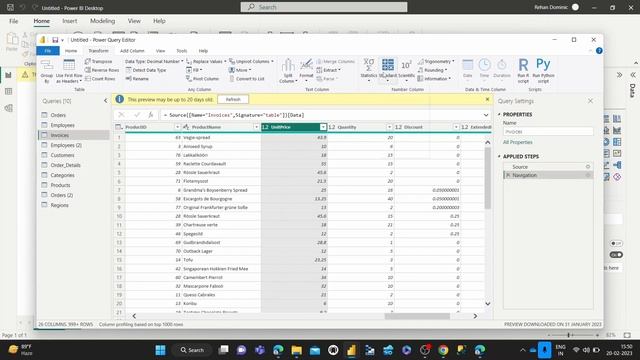Click the Discount column header

pyautogui.click(x=427, y=127)
